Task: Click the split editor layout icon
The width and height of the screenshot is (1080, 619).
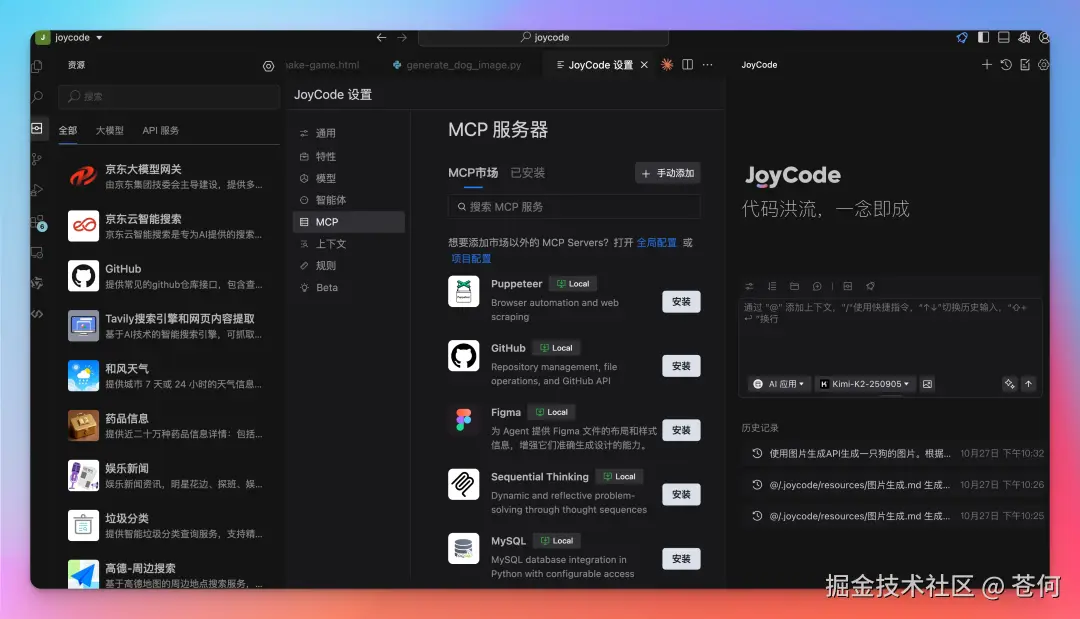Action: click(686, 63)
